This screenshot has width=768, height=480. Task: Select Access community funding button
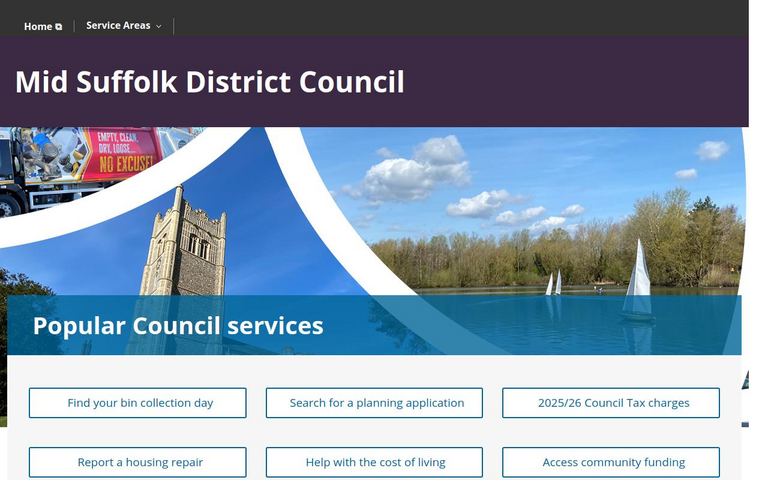click(x=610, y=462)
